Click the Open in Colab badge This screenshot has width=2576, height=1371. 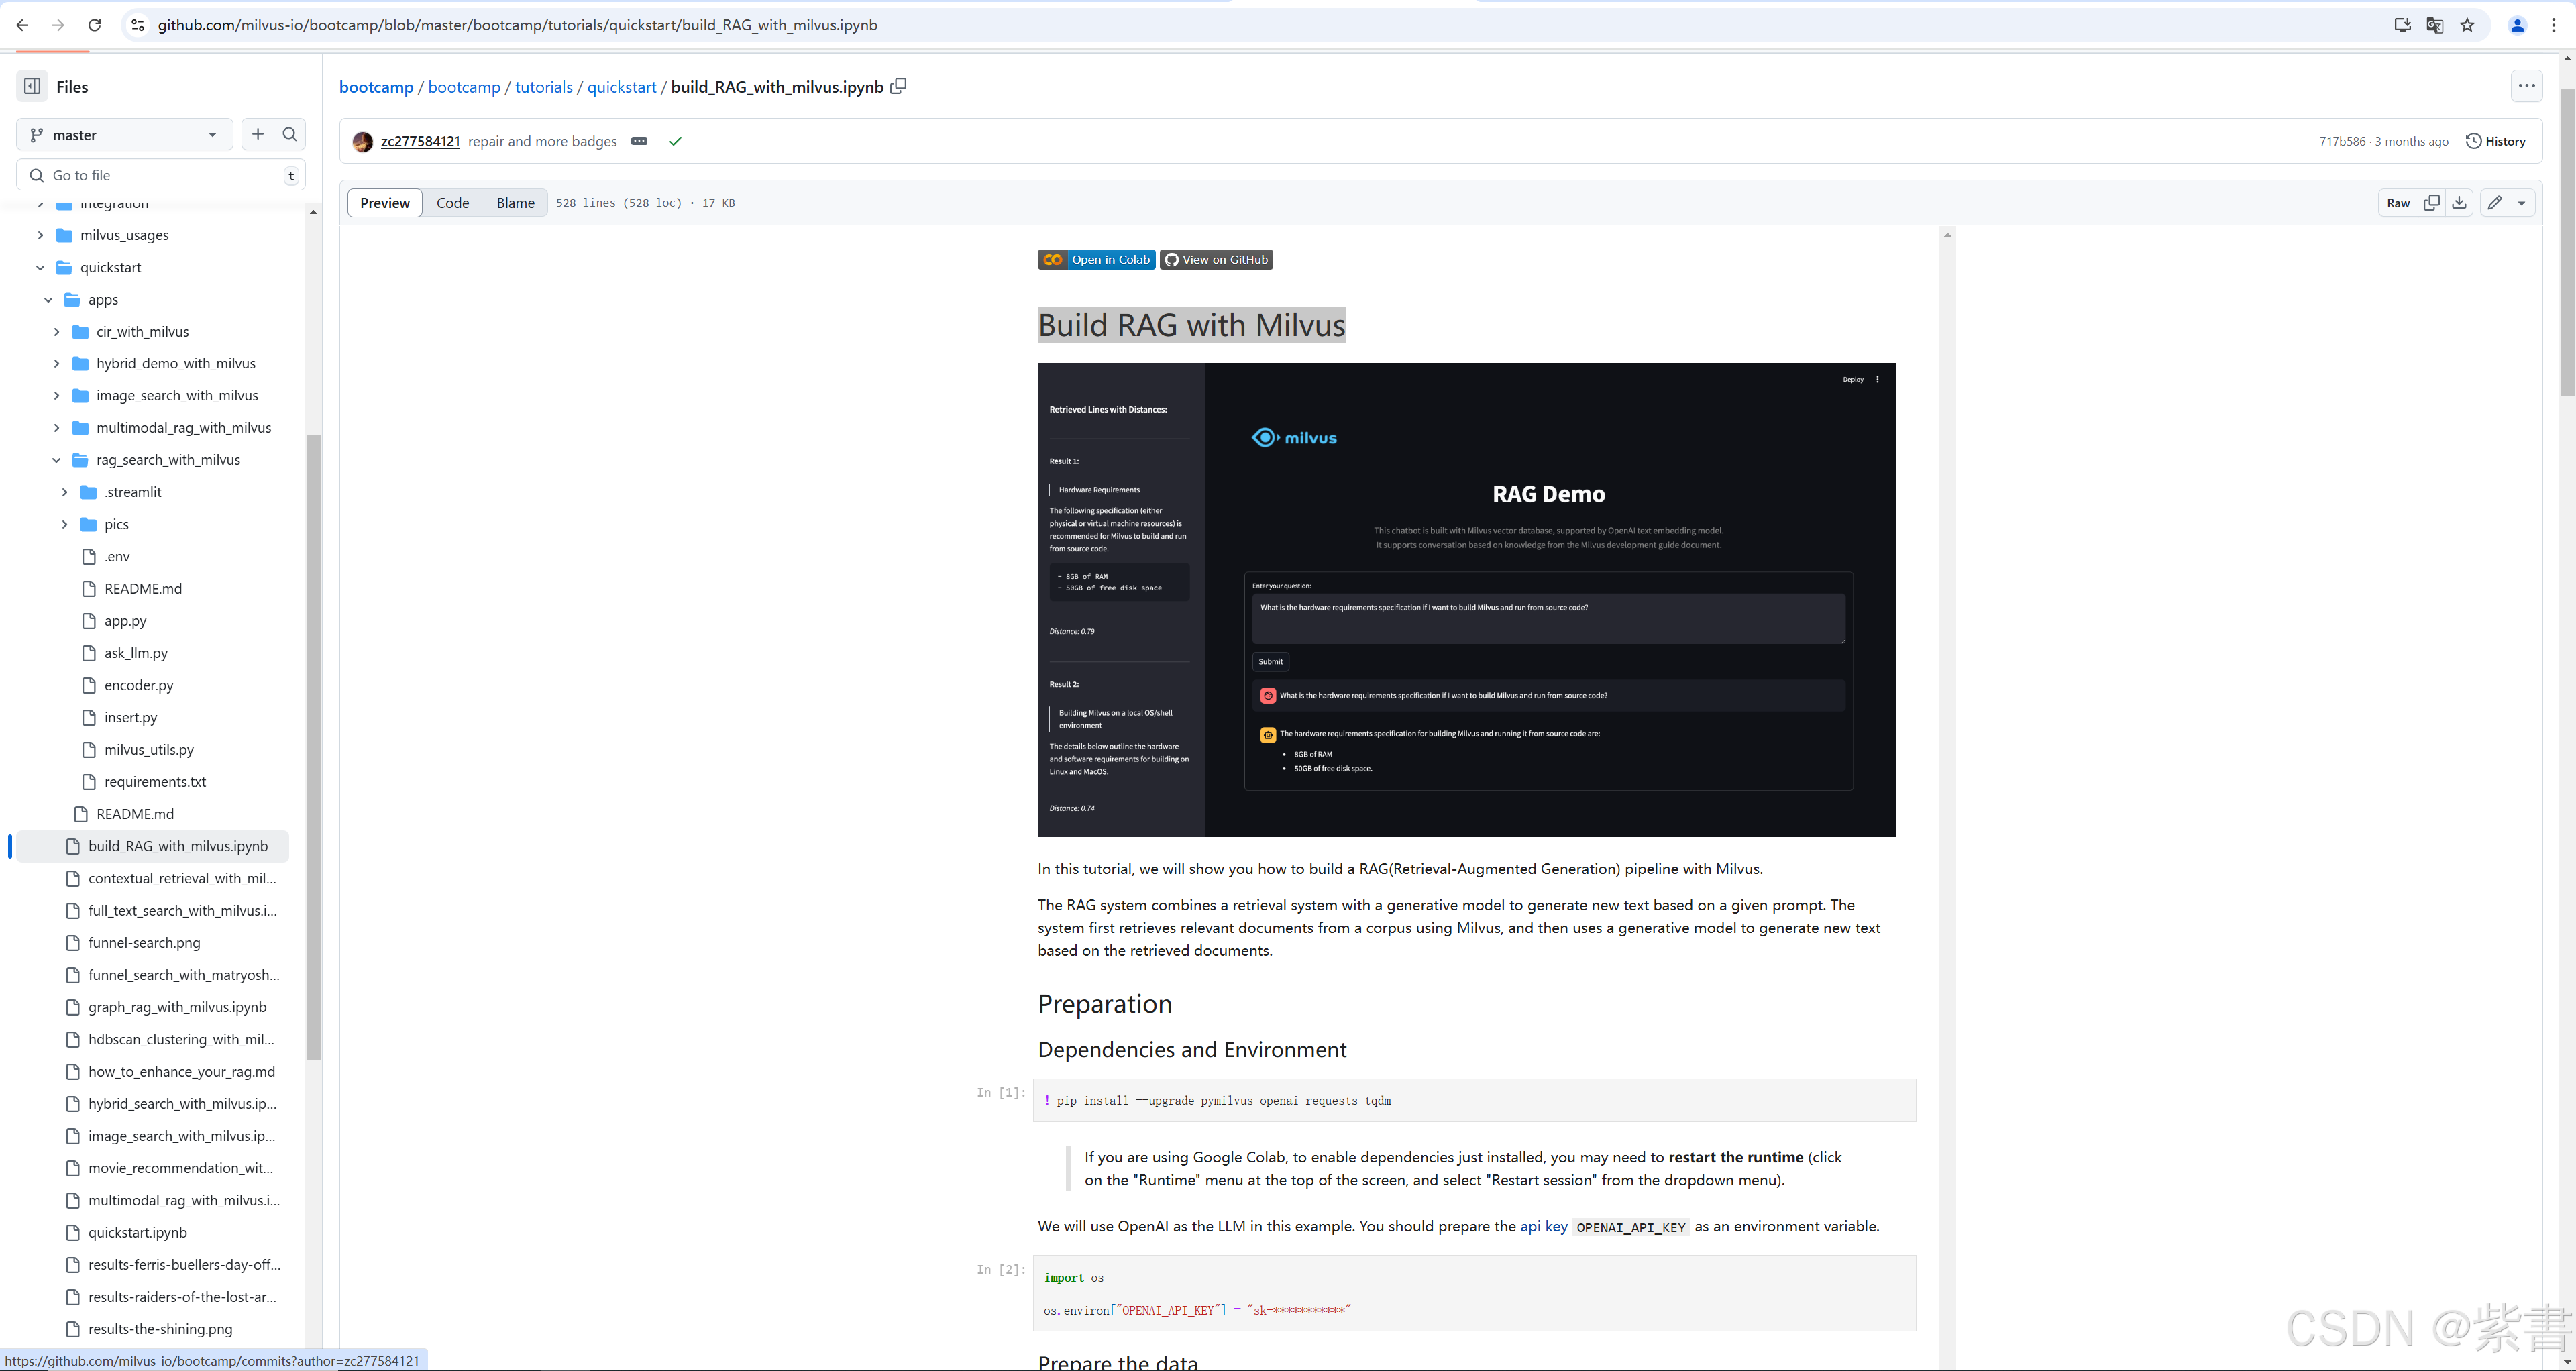click(x=1096, y=260)
